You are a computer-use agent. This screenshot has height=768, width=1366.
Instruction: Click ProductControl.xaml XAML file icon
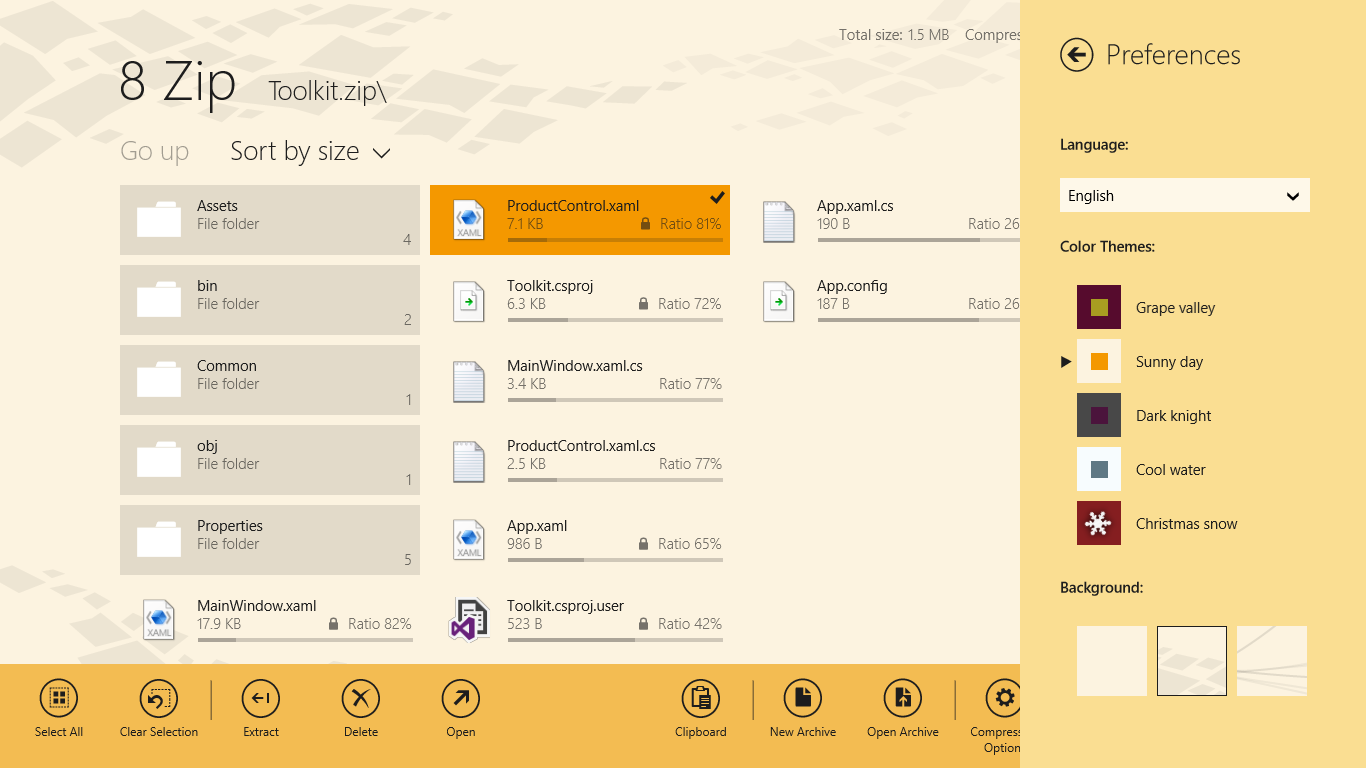pos(469,220)
